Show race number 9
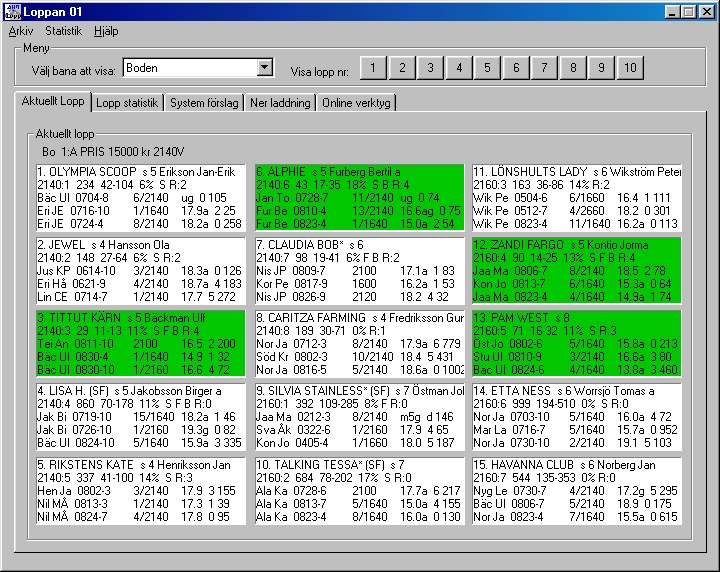Screen dimensions: 720x572 click(x=602, y=68)
